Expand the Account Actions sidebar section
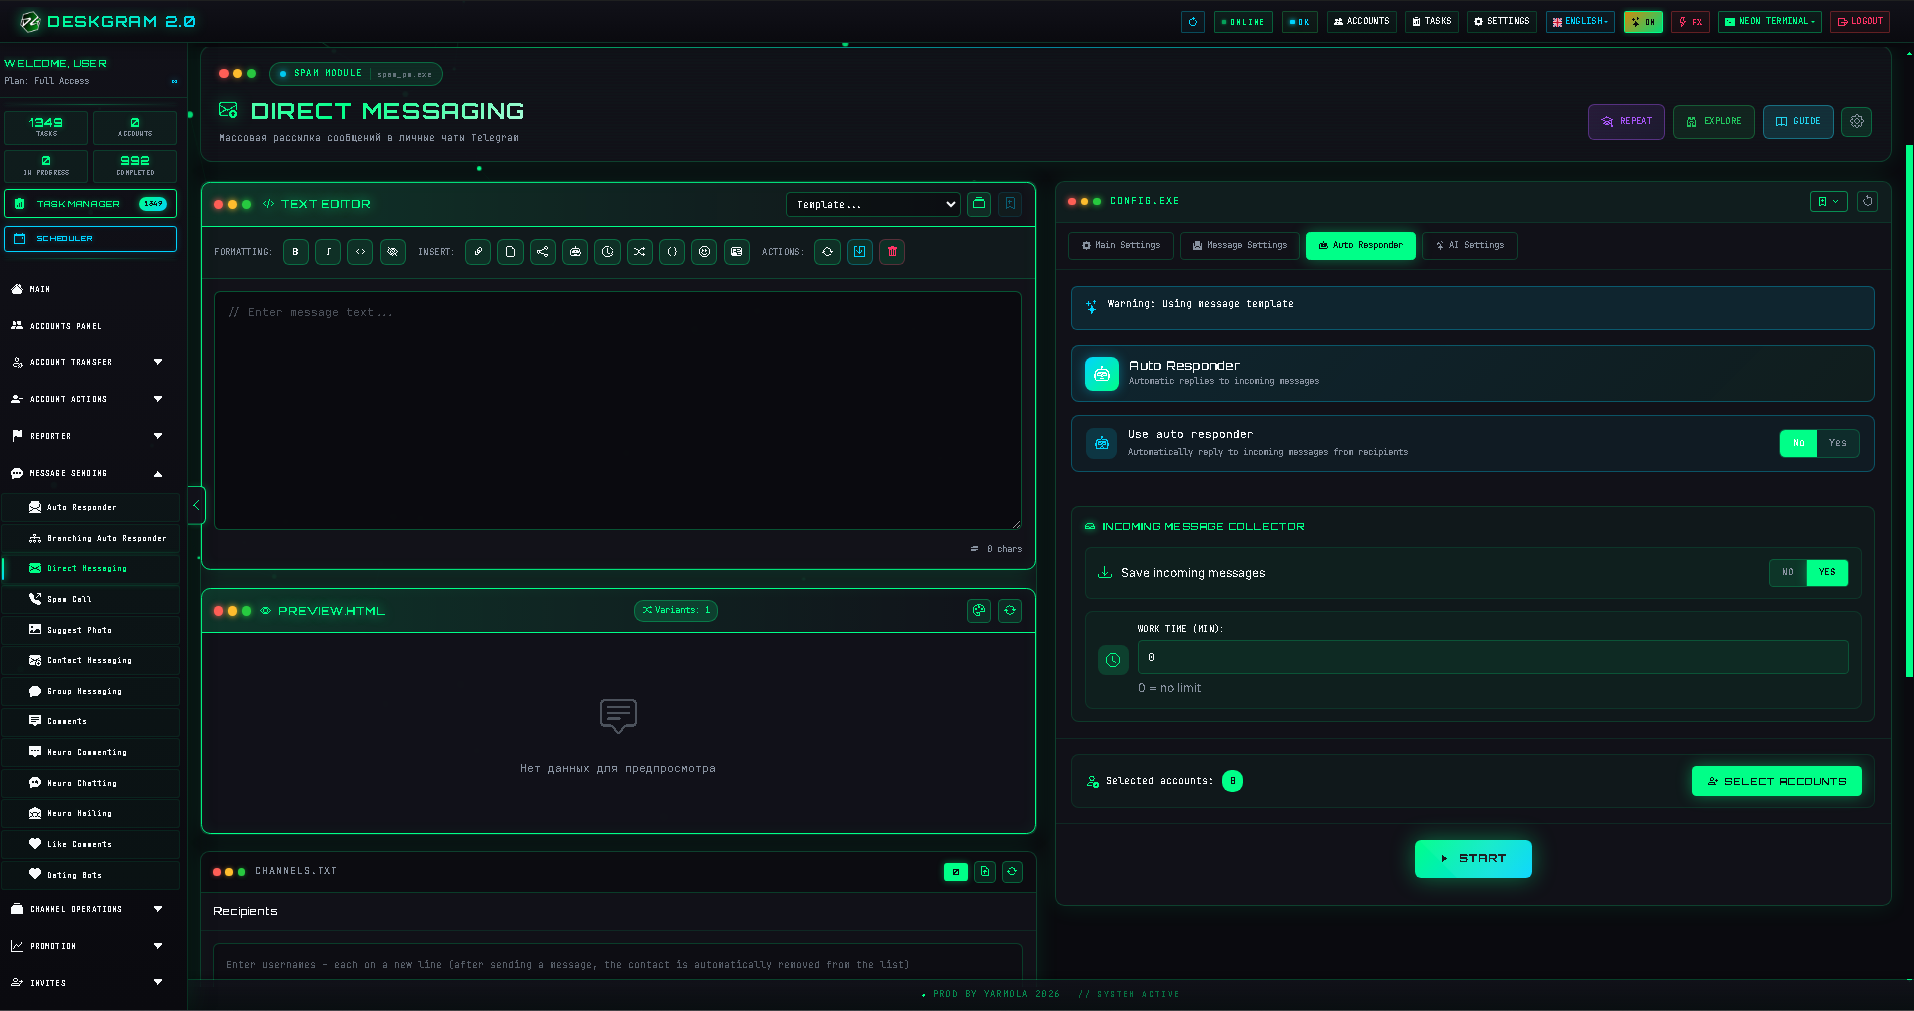This screenshot has width=1914, height=1011. tap(90, 399)
